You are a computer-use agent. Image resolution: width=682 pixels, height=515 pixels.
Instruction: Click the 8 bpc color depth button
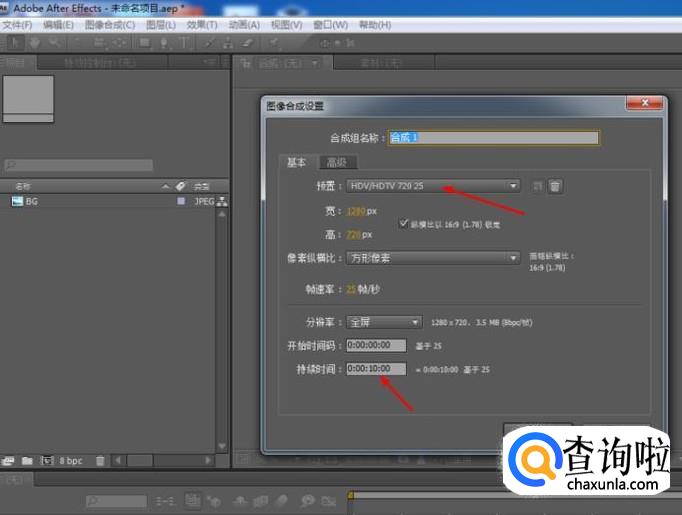click(71, 461)
